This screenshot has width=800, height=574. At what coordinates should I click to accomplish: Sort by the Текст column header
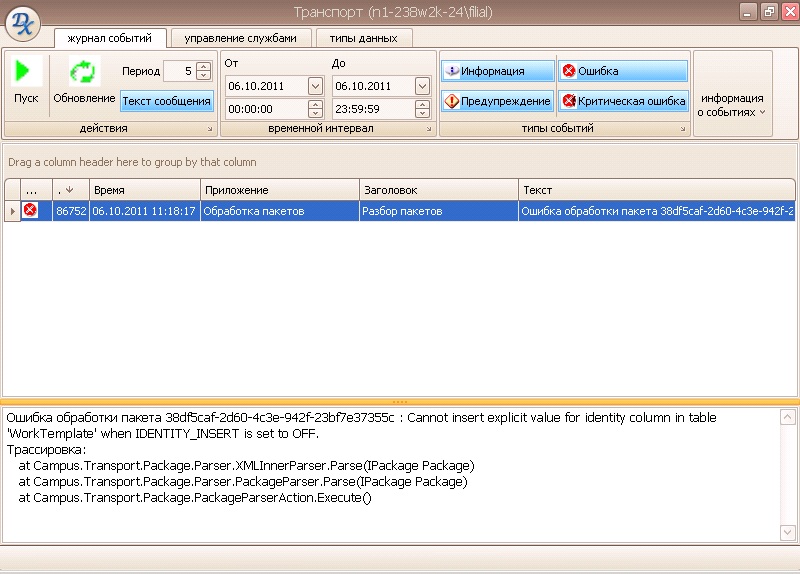pos(657,190)
